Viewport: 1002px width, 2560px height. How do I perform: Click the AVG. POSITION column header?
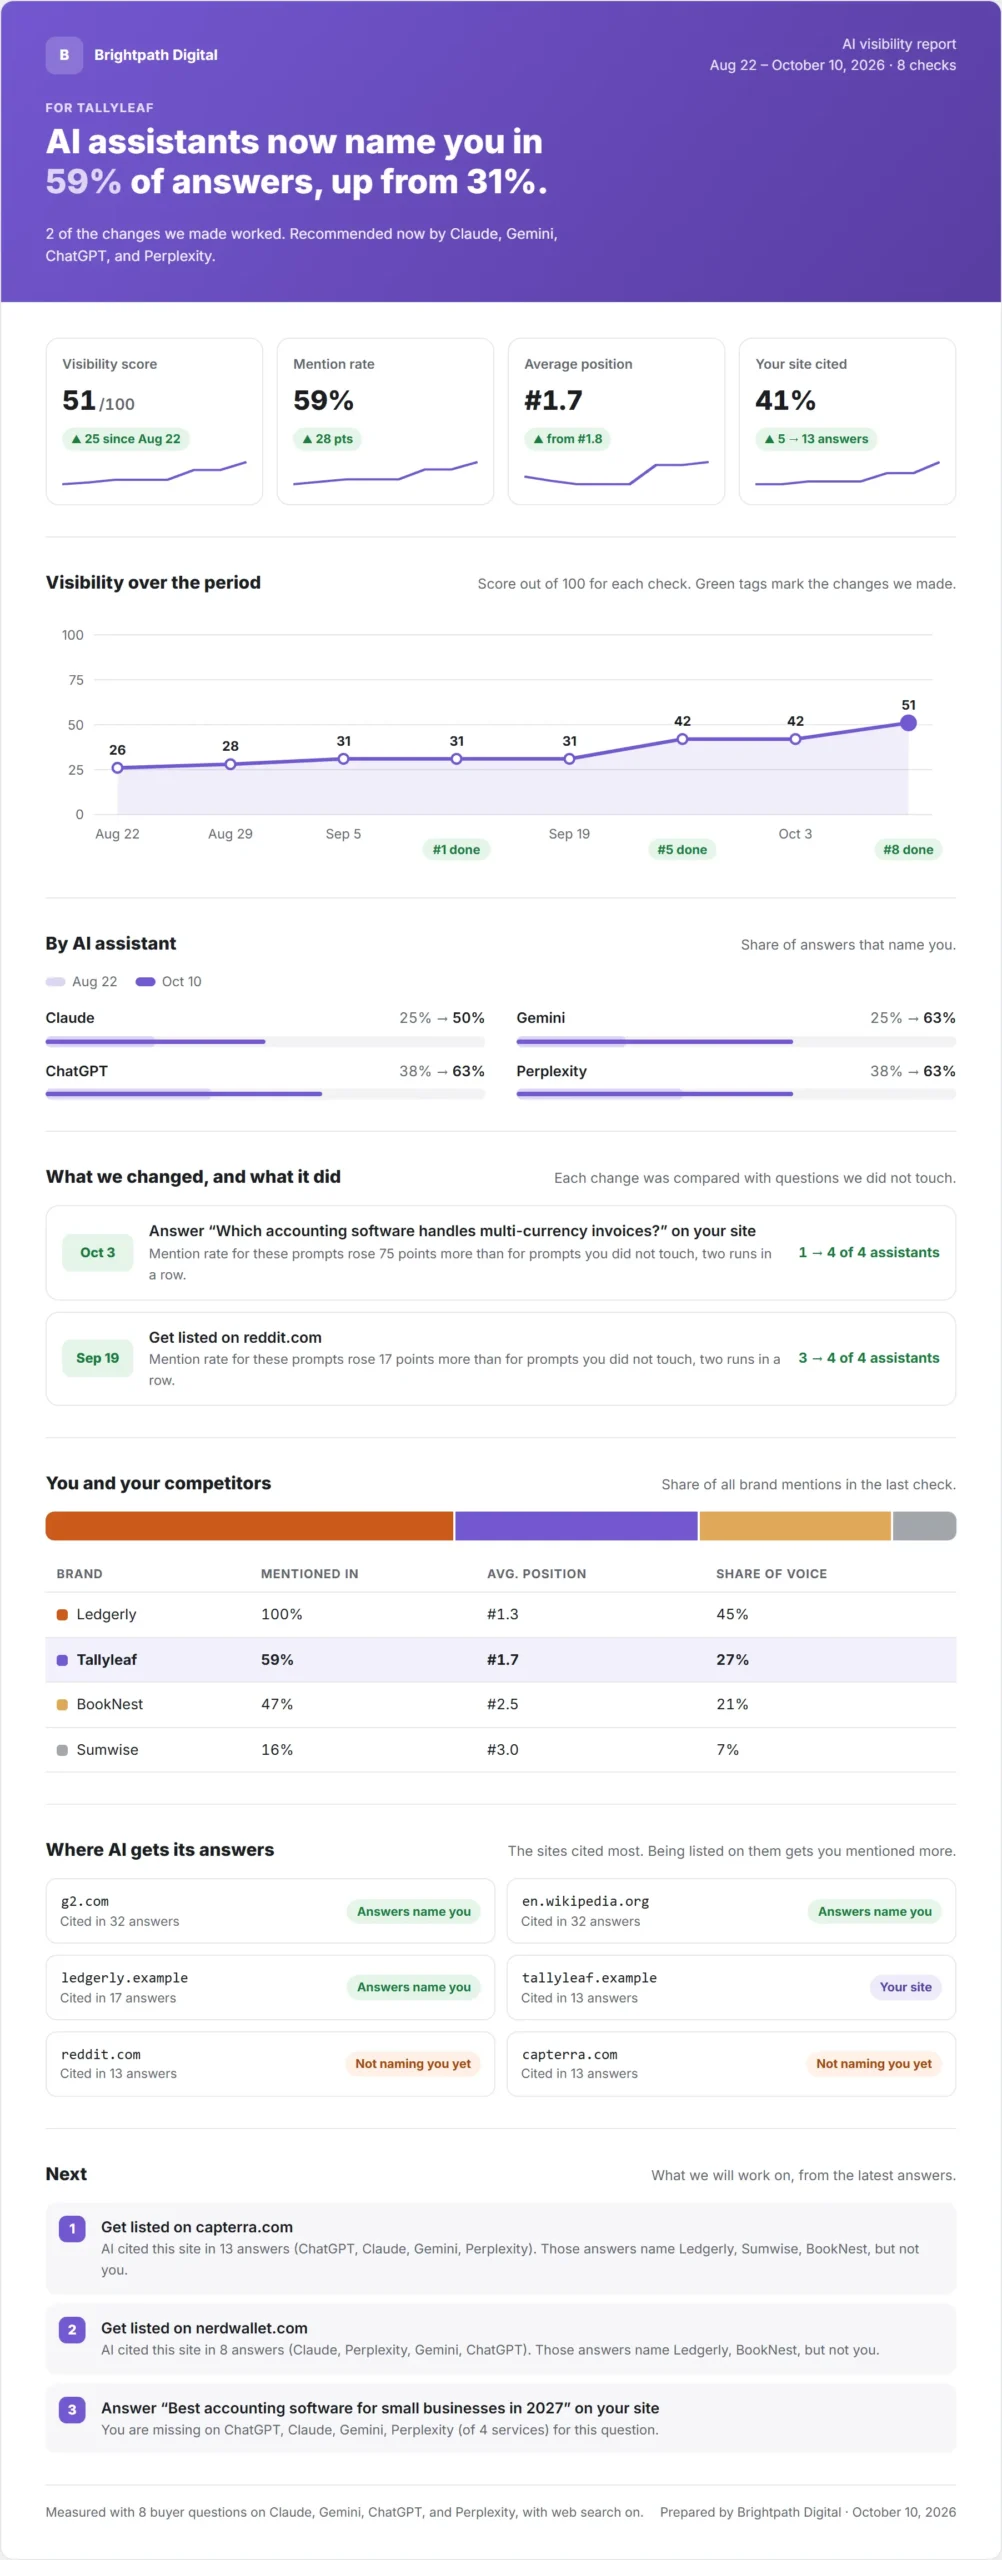pyautogui.click(x=537, y=1574)
